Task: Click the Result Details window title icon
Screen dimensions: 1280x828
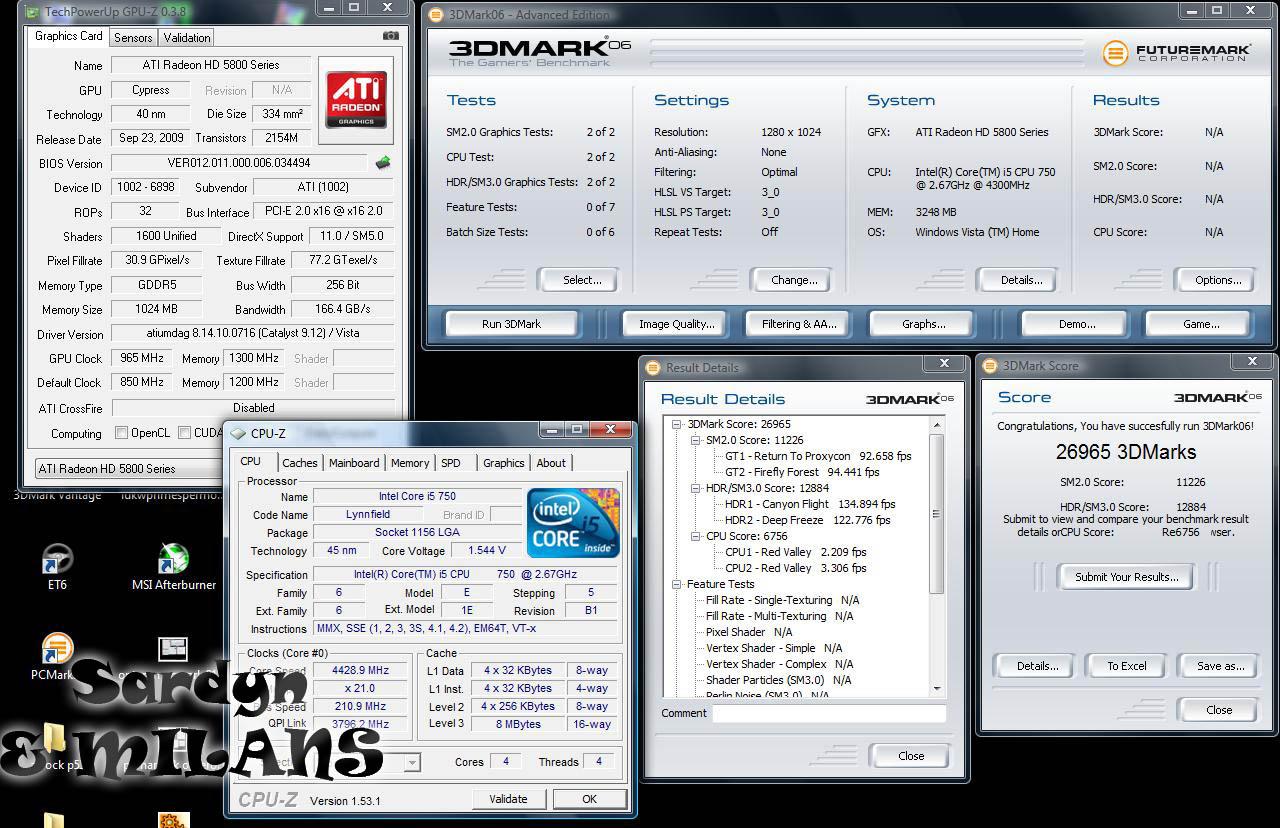Action: (652, 367)
